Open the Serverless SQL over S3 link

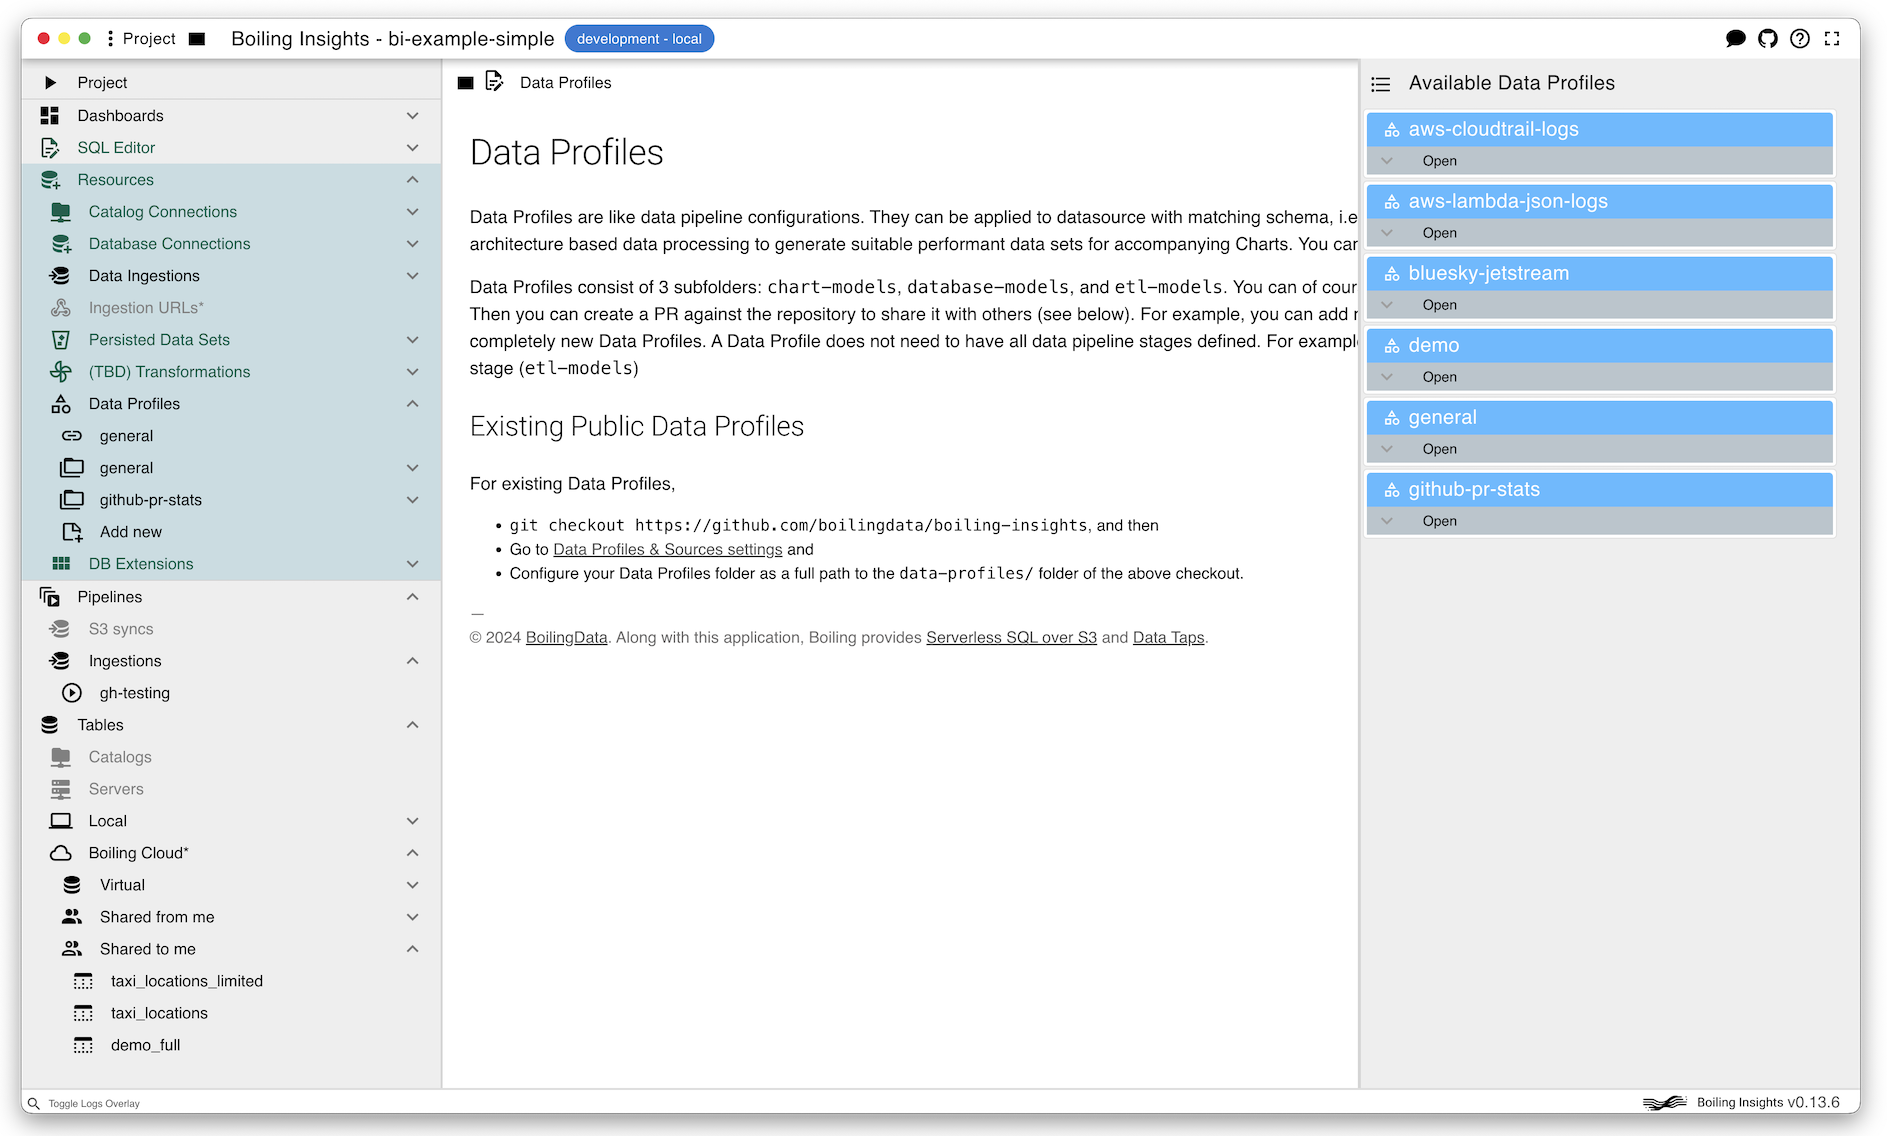(1011, 637)
